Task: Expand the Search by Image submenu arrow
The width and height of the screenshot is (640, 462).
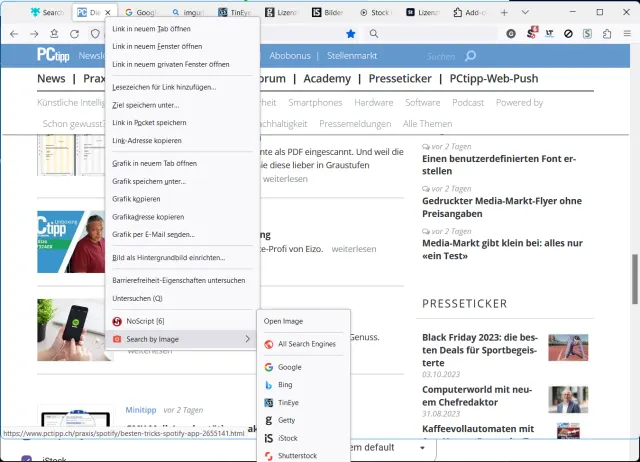Action: point(248,339)
